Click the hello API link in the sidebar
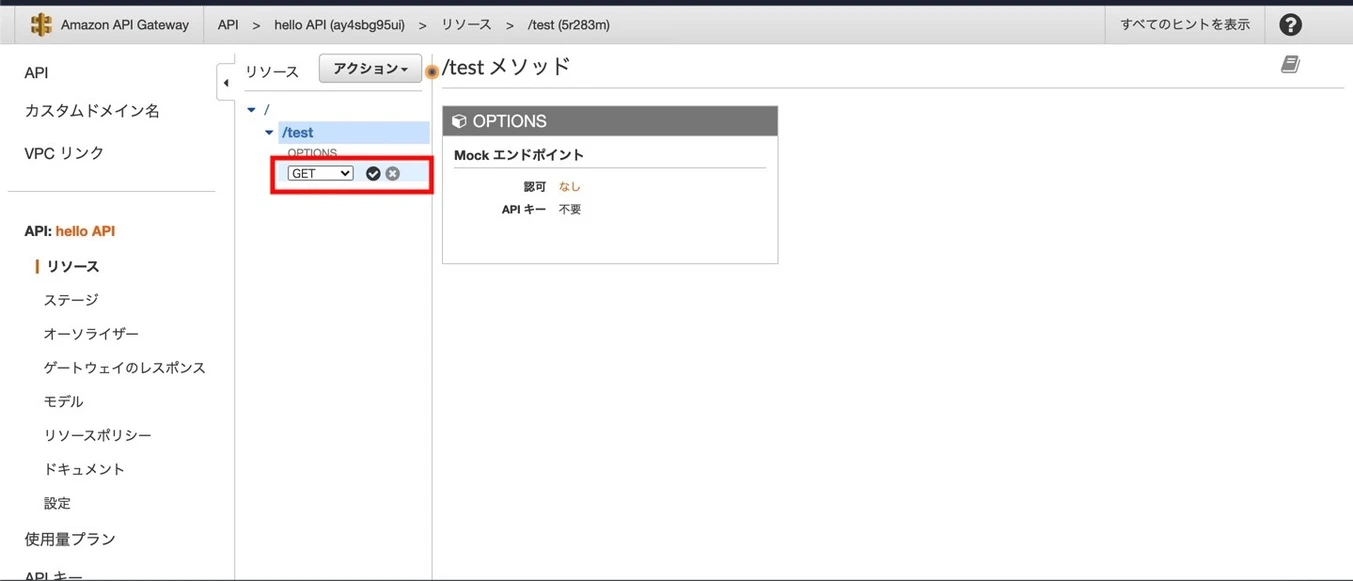 click(85, 231)
